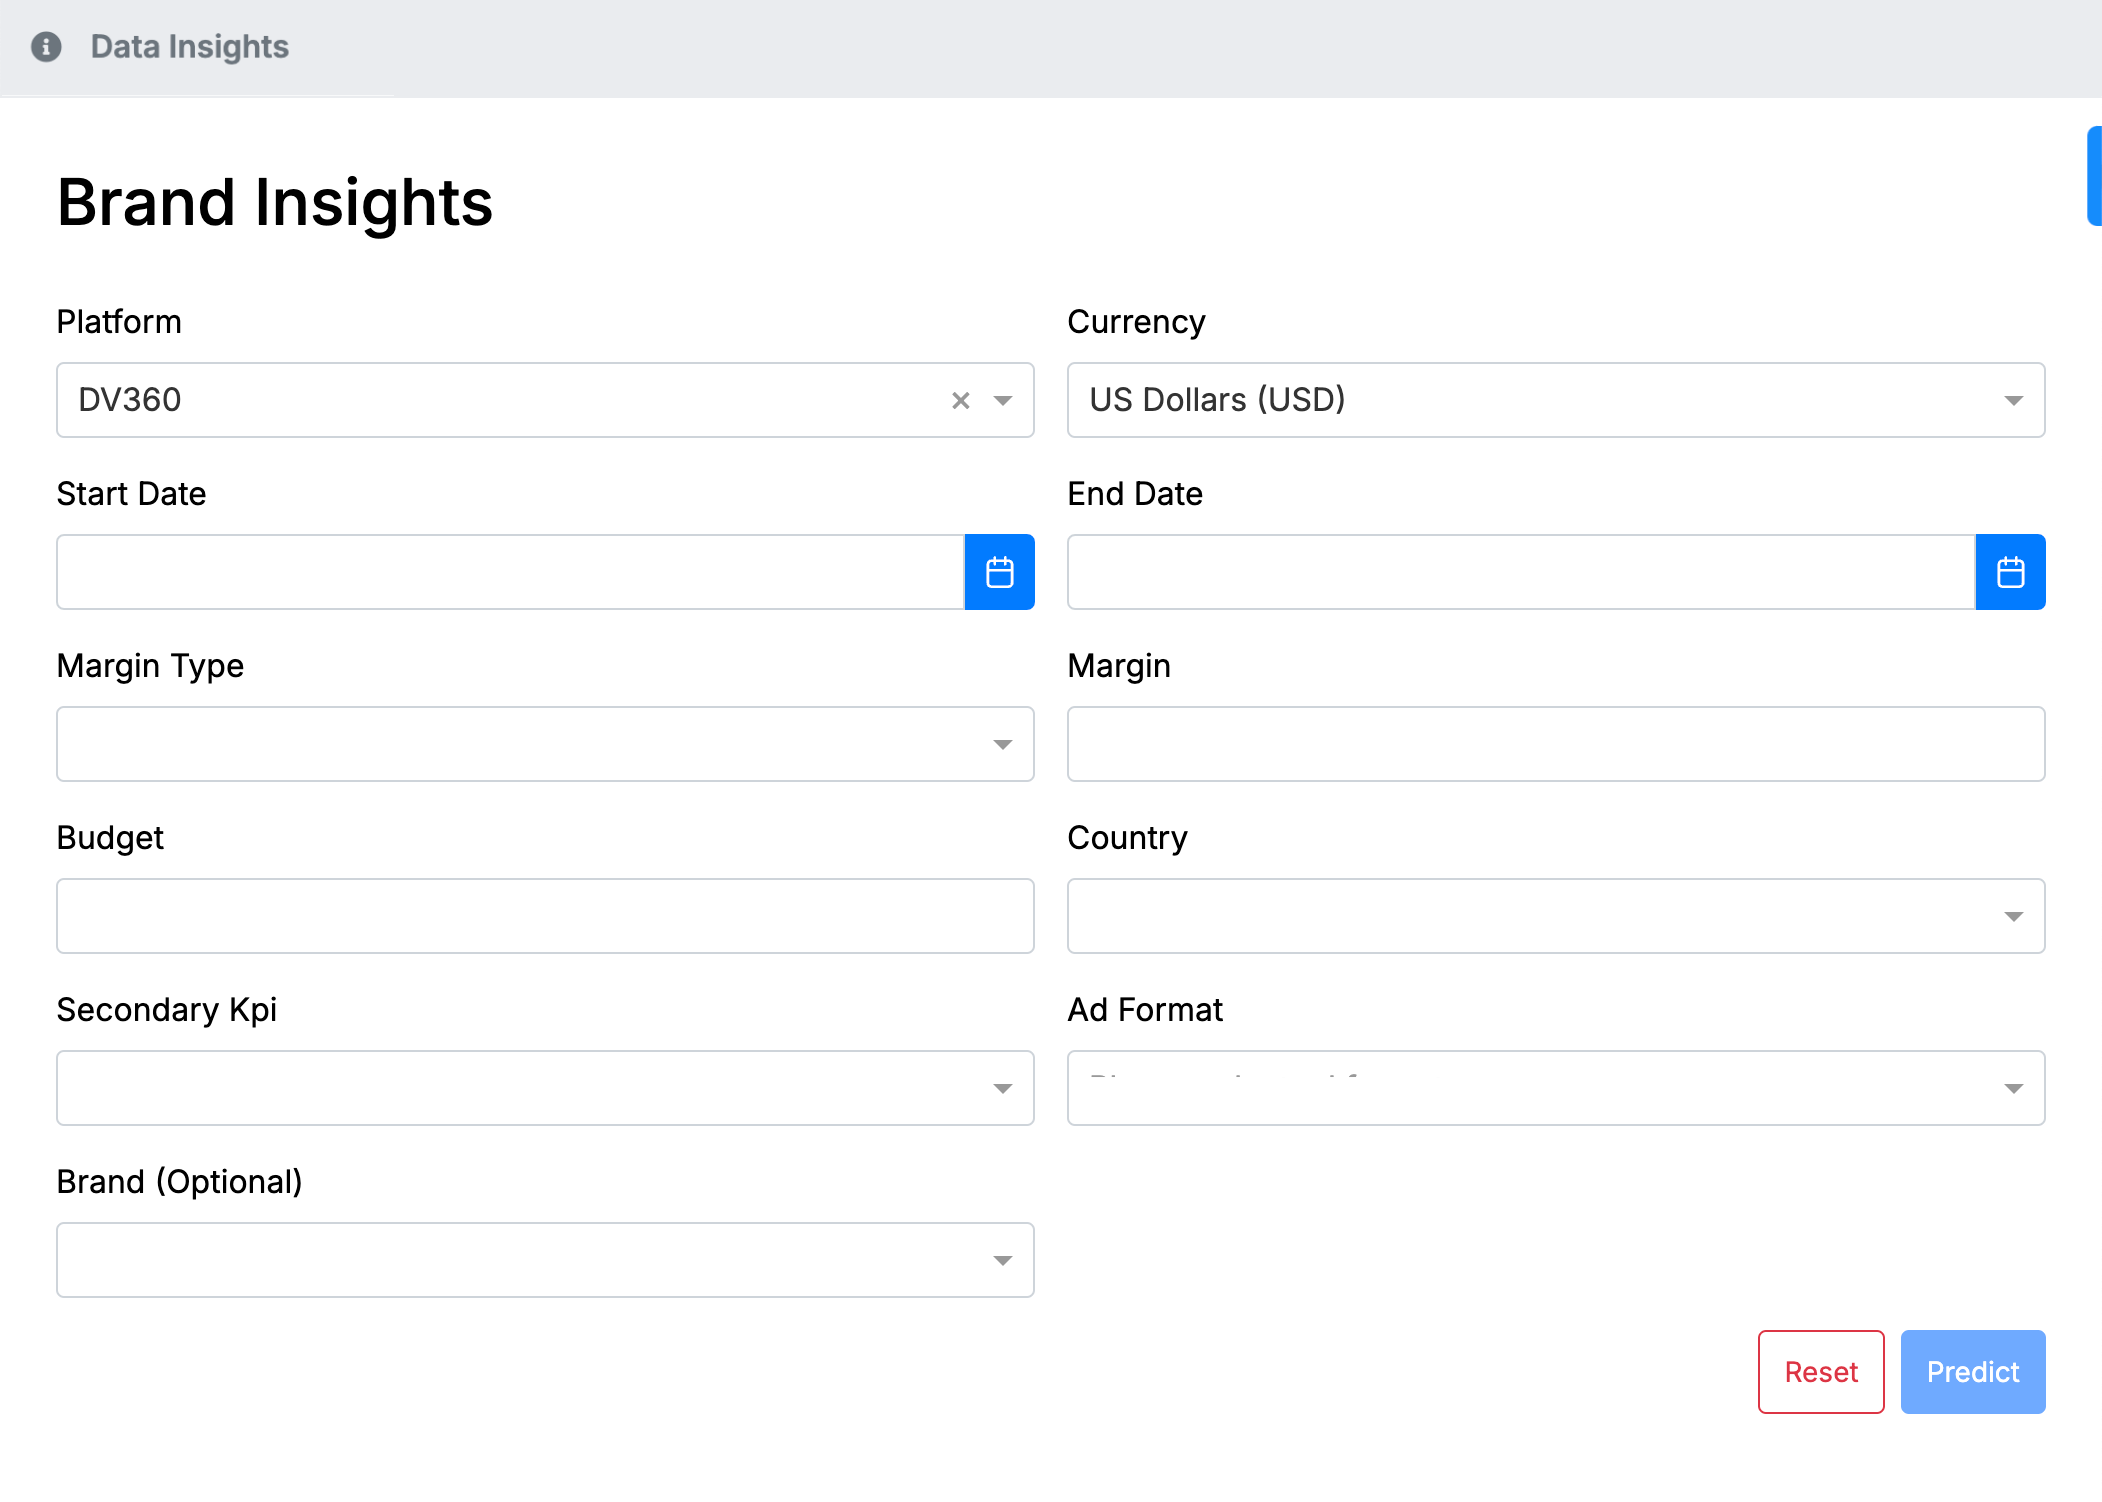Click the Budget input field
The height and width of the screenshot is (1502, 2102).
point(546,915)
